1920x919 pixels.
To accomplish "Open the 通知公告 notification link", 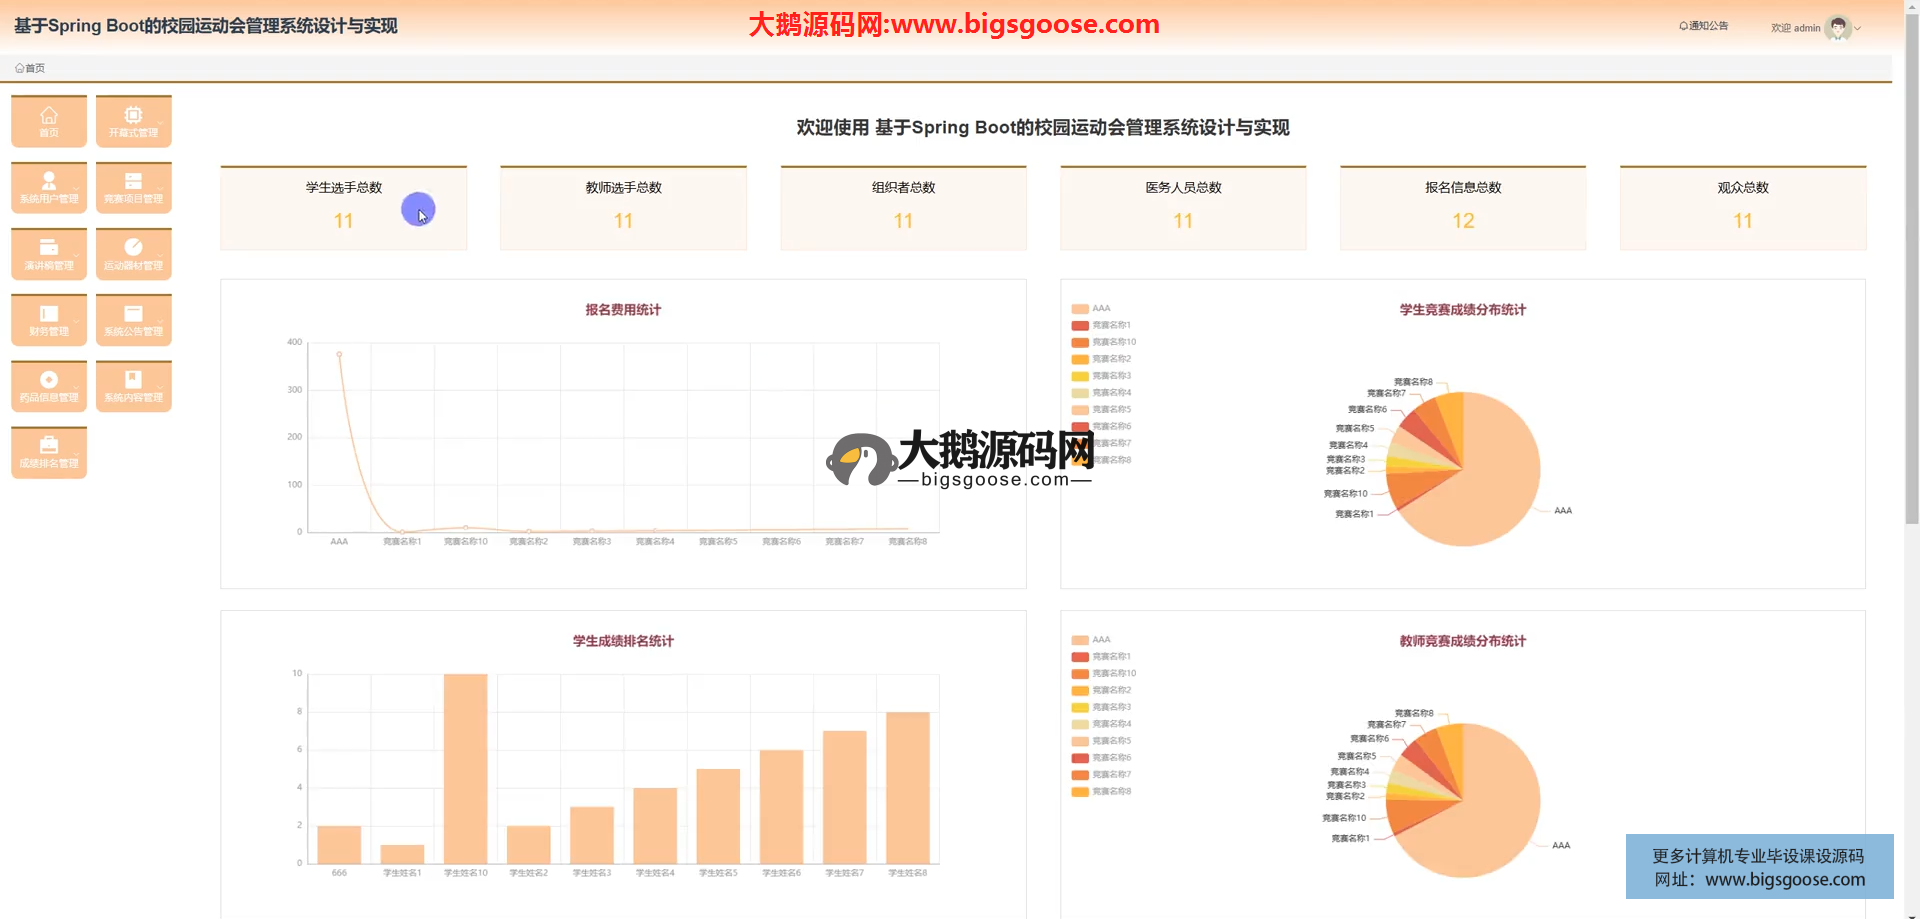I will pyautogui.click(x=1703, y=26).
